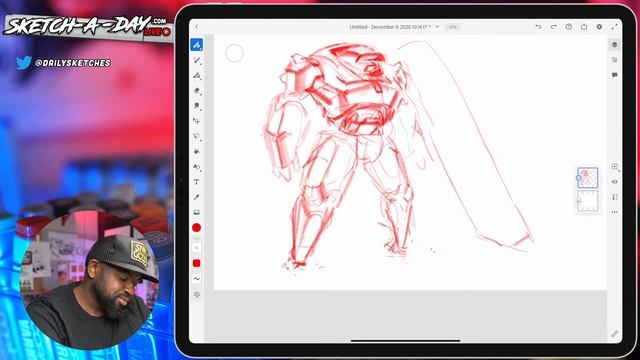Redo the last action
The height and width of the screenshot is (360, 640).
pyautogui.click(x=553, y=27)
